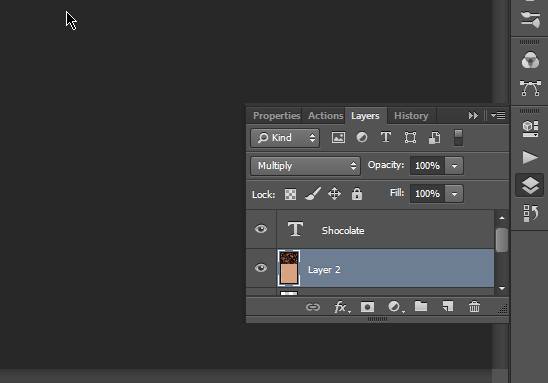Filter for type layers icon
Viewport: 548px width, 383px height.
click(386, 137)
